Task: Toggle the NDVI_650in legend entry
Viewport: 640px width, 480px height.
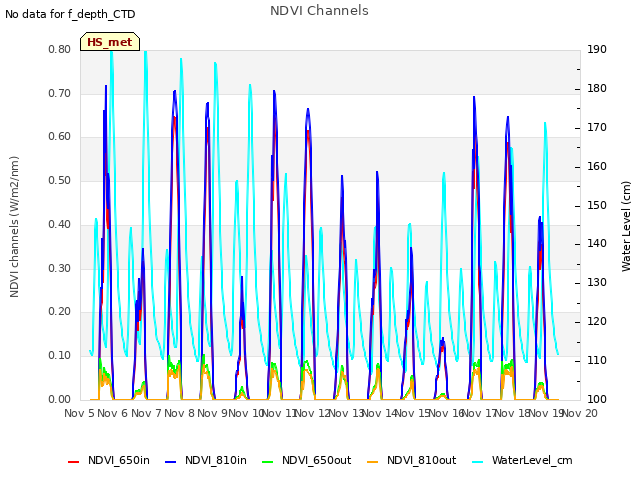Action: click(x=109, y=461)
